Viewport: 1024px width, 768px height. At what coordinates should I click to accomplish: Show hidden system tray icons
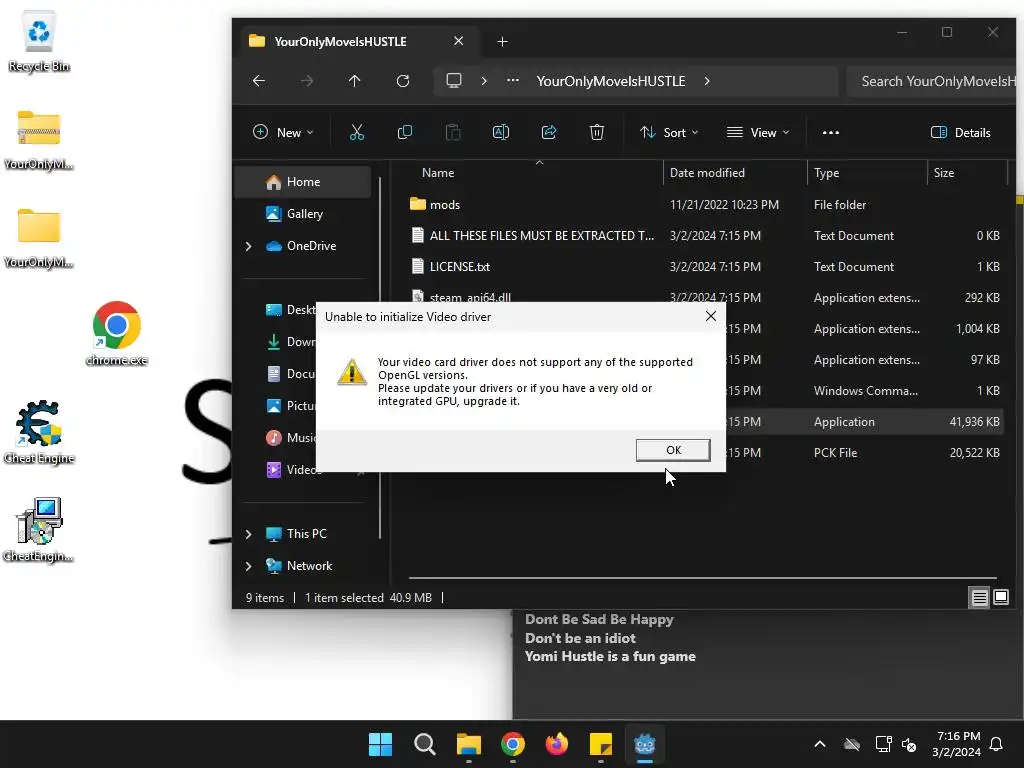[x=820, y=744]
